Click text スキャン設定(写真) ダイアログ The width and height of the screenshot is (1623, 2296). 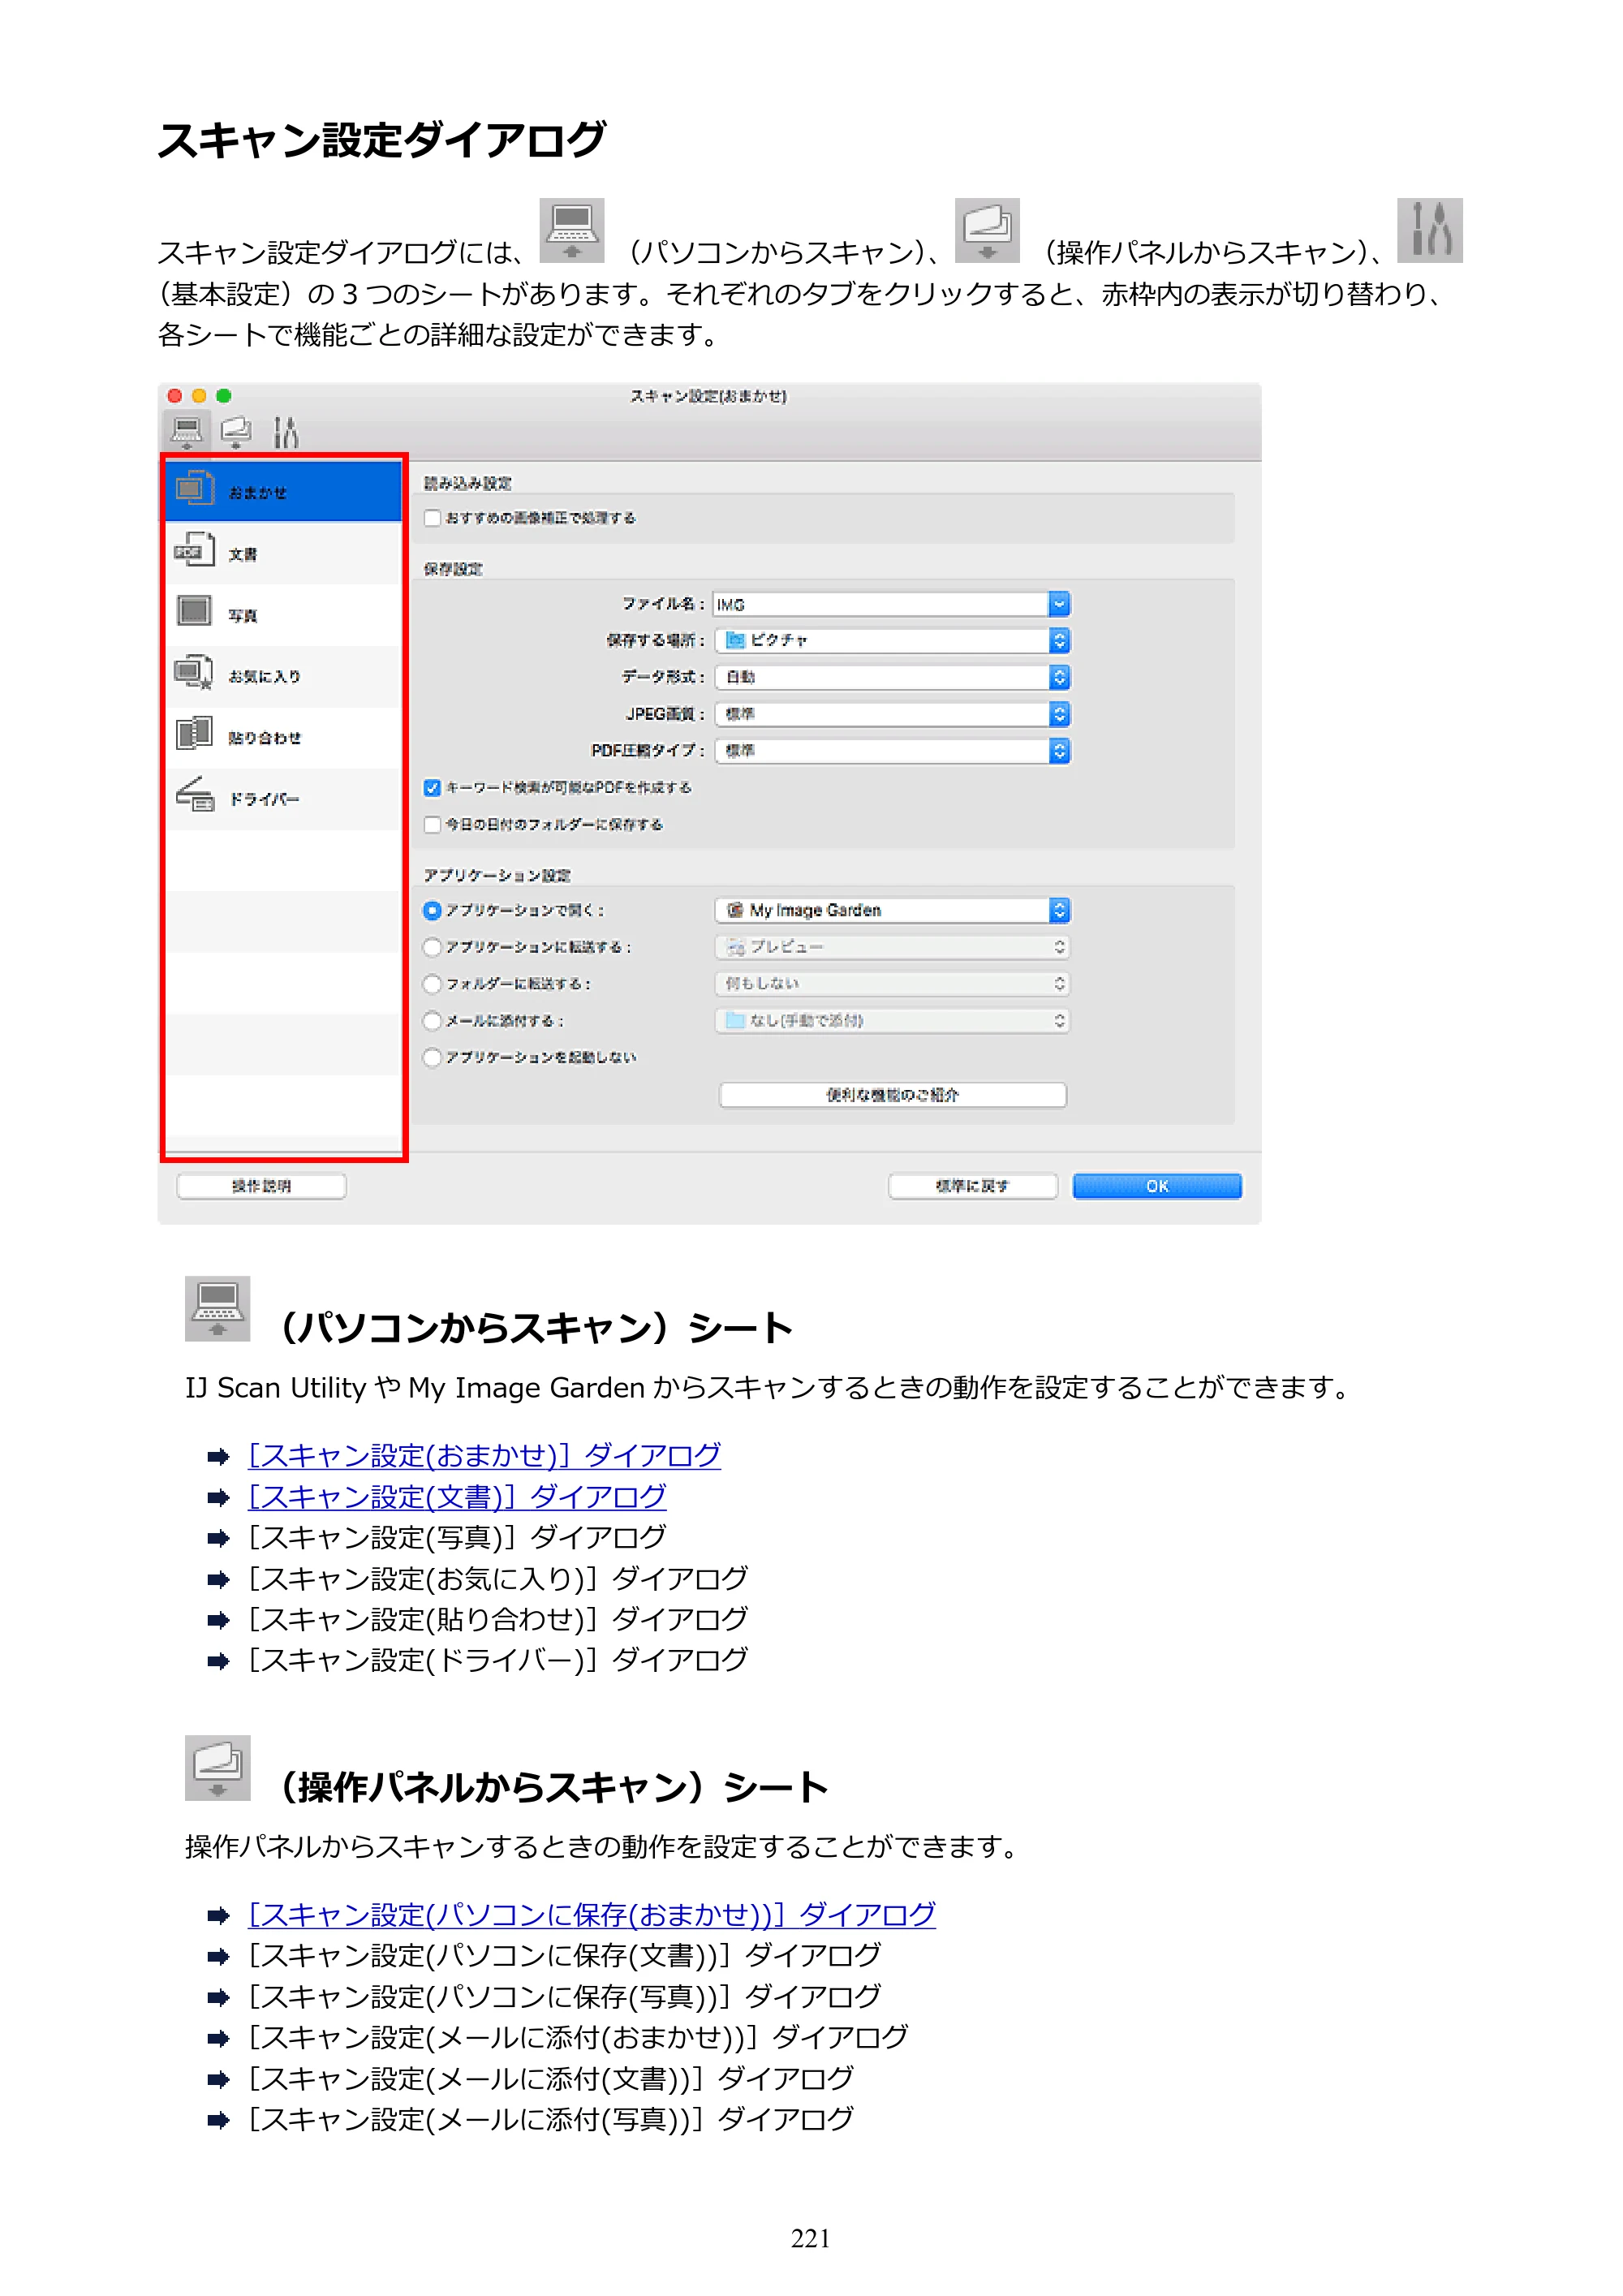tap(457, 1538)
